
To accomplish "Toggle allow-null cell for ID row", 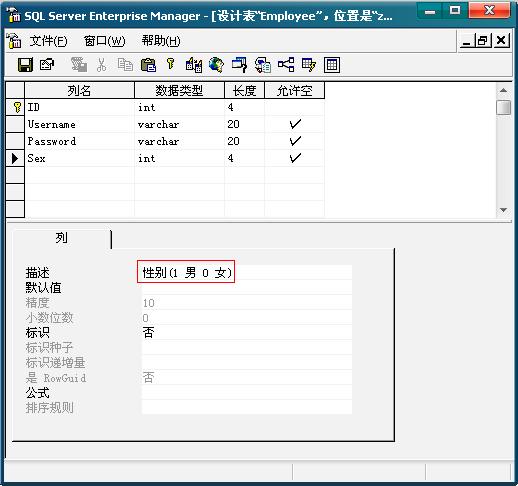I will pyautogui.click(x=295, y=107).
